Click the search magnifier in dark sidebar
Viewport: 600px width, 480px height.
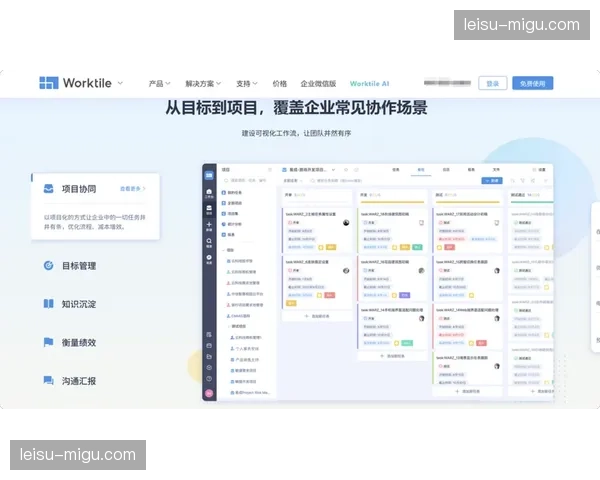(209, 242)
